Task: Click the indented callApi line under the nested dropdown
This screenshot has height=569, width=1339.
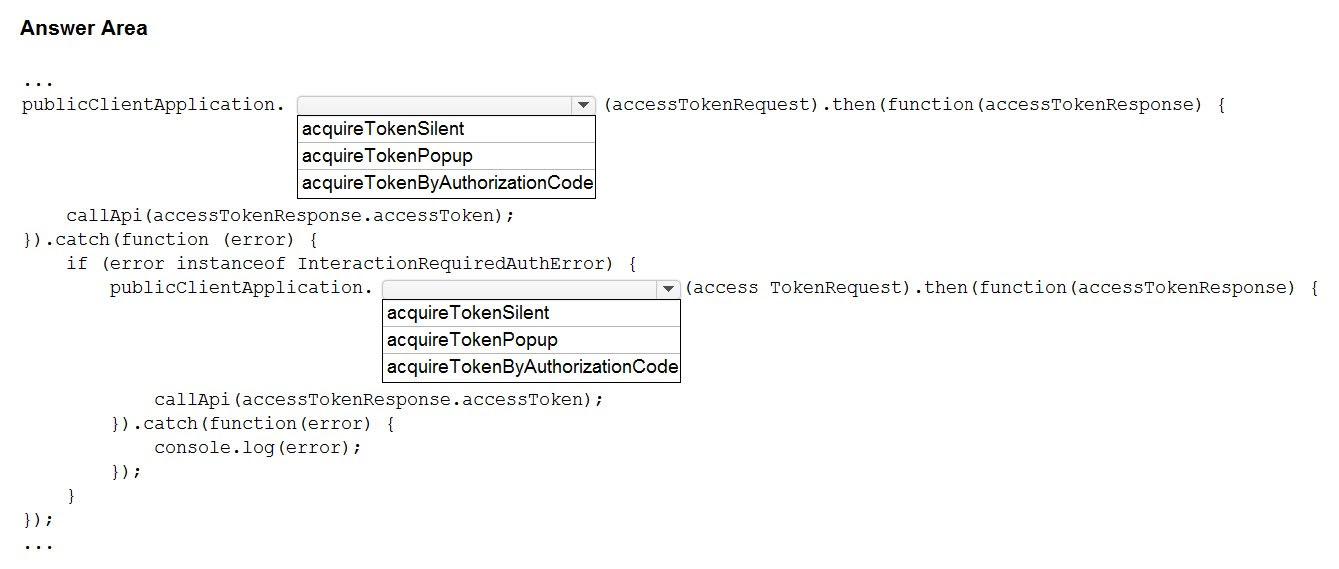Action: (379, 399)
